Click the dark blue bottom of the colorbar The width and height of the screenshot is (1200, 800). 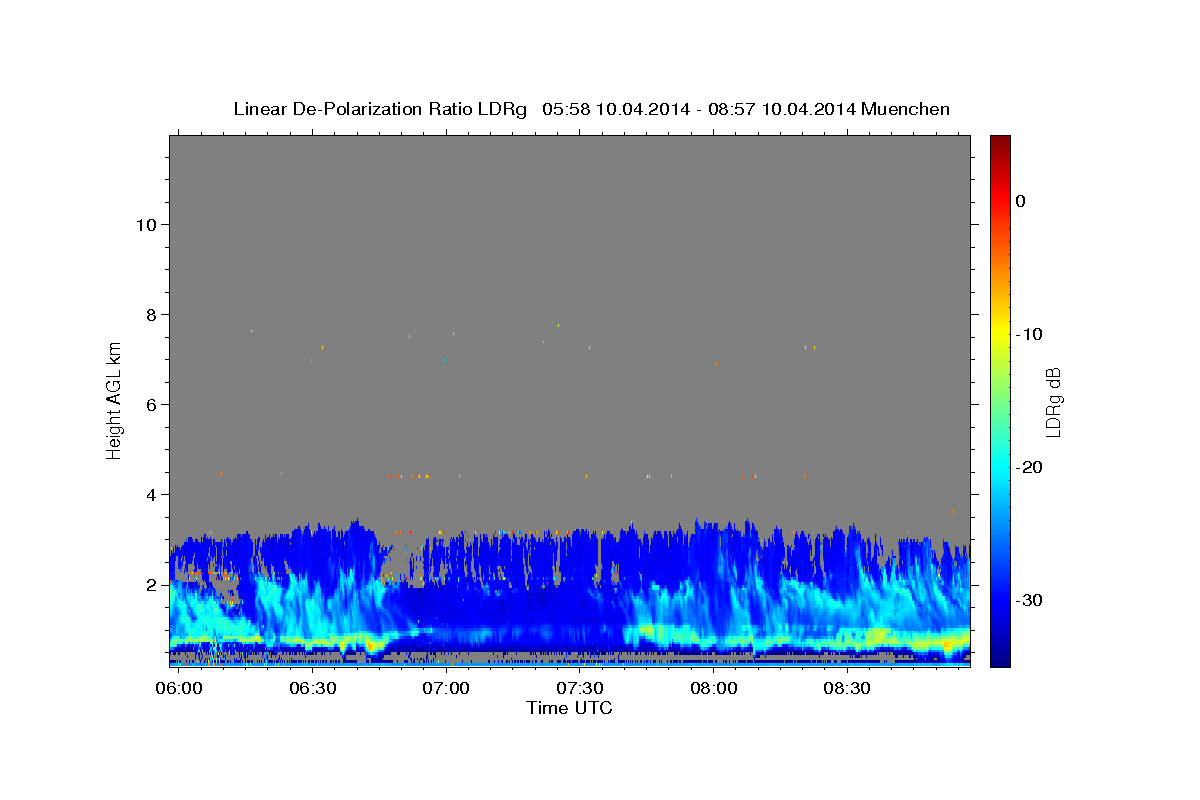[1000, 655]
